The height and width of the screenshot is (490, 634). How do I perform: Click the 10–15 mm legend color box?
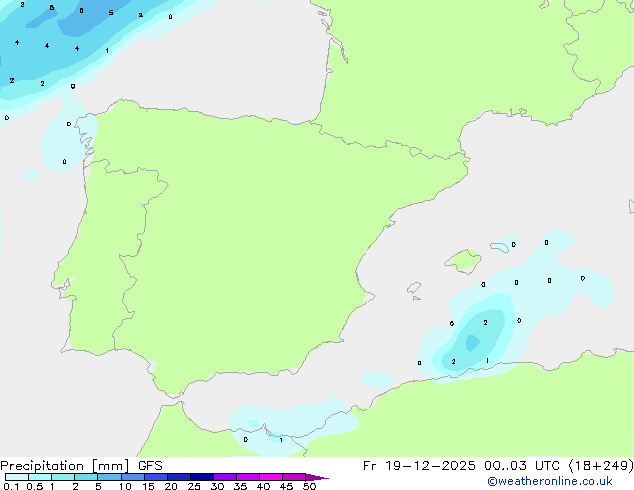tap(133, 477)
